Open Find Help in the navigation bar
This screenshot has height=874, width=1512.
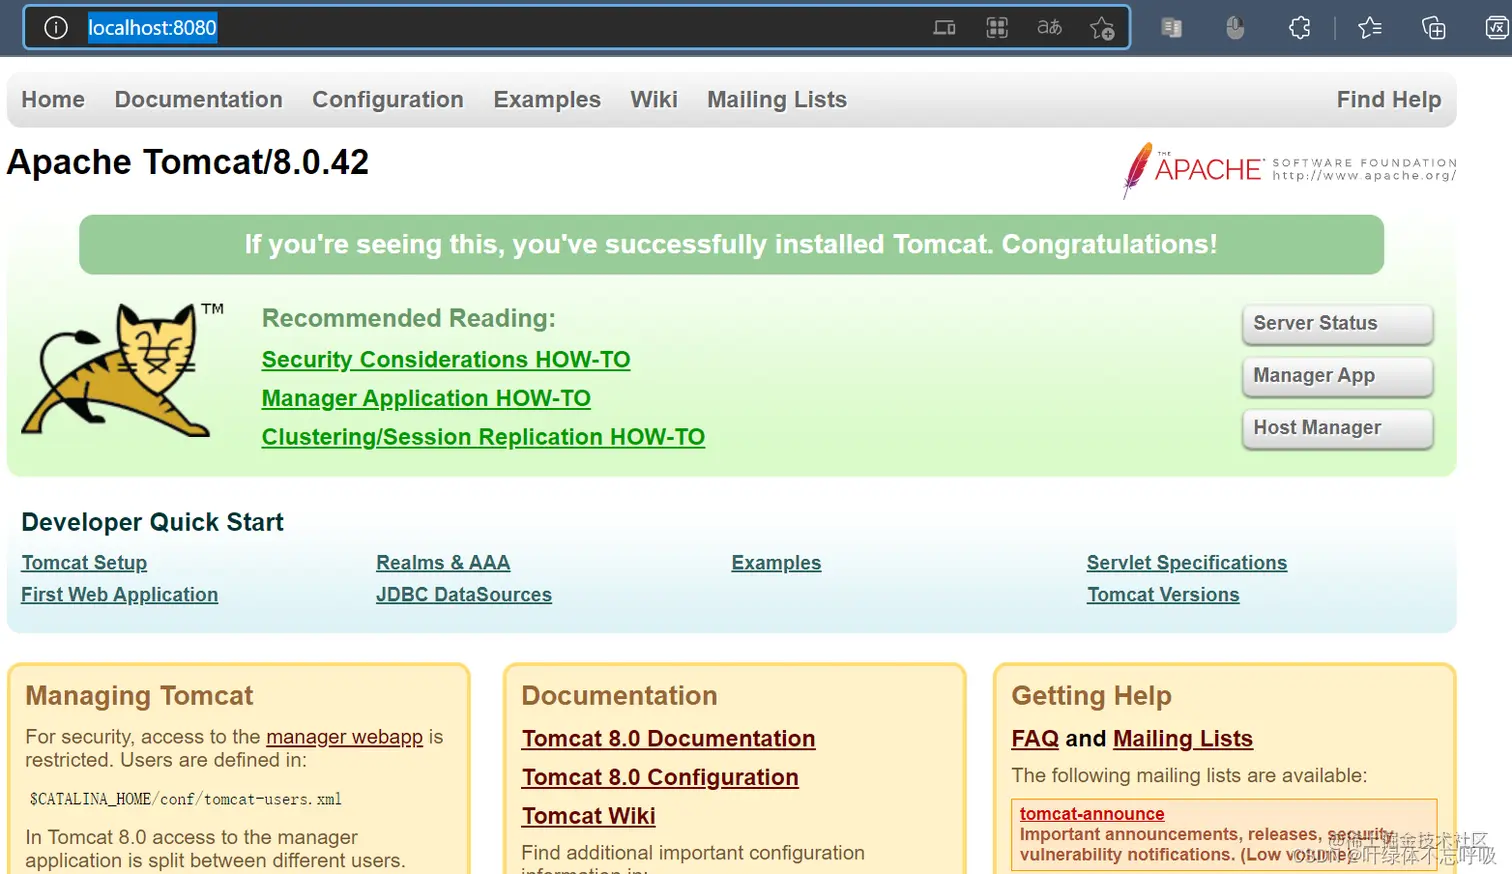[x=1389, y=100]
